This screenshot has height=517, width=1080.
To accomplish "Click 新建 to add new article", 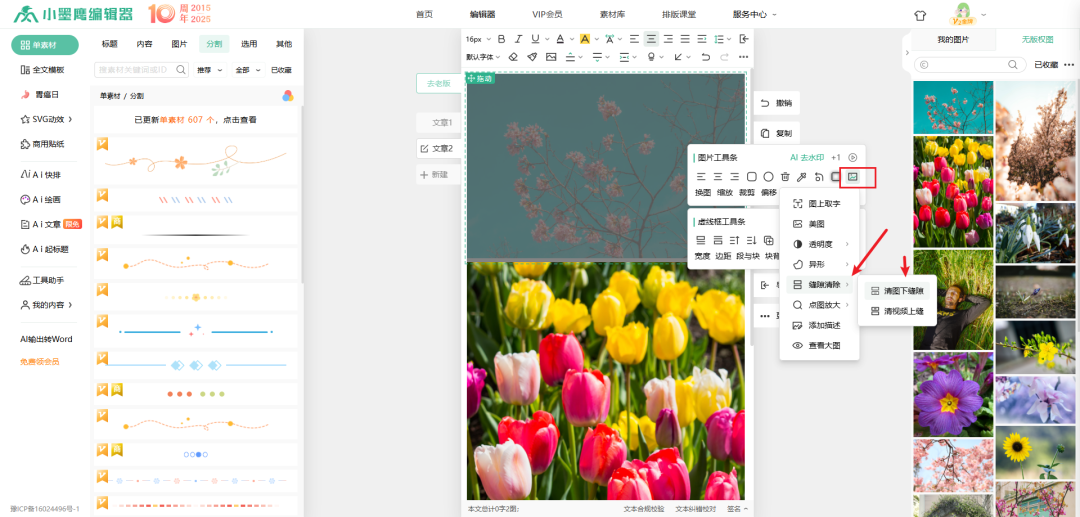I will coord(437,175).
